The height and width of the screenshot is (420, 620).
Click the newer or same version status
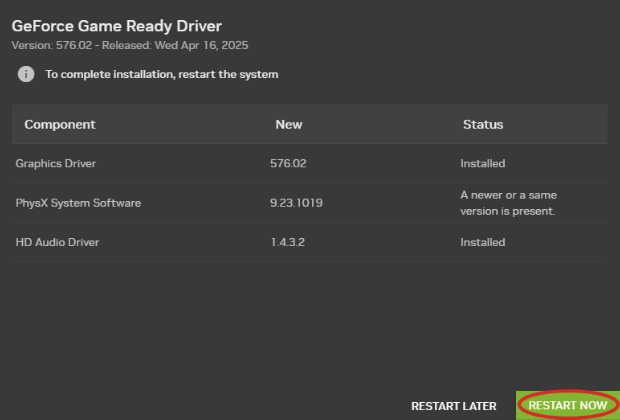pyautogui.click(x=508, y=203)
